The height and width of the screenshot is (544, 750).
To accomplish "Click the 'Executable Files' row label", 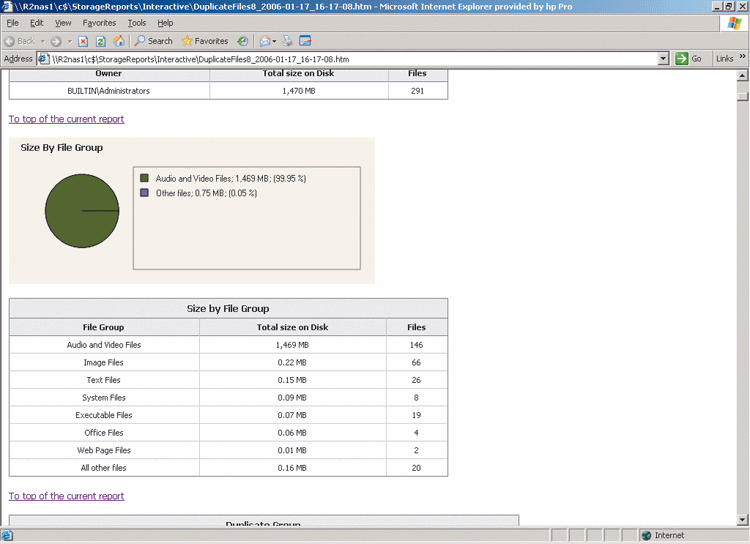I will click(x=103, y=415).
